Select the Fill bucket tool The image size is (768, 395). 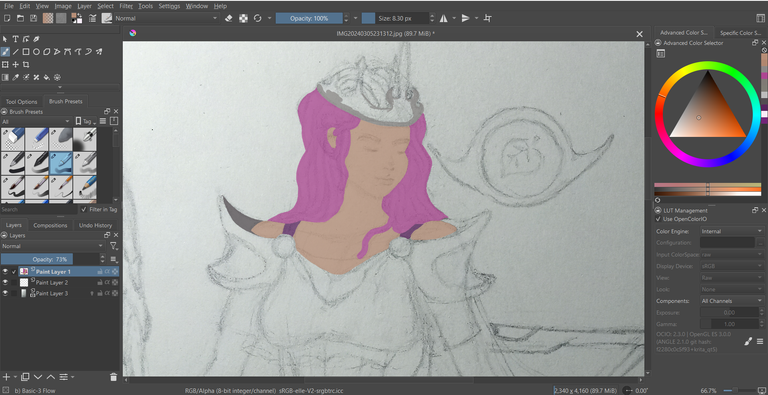coord(47,77)
